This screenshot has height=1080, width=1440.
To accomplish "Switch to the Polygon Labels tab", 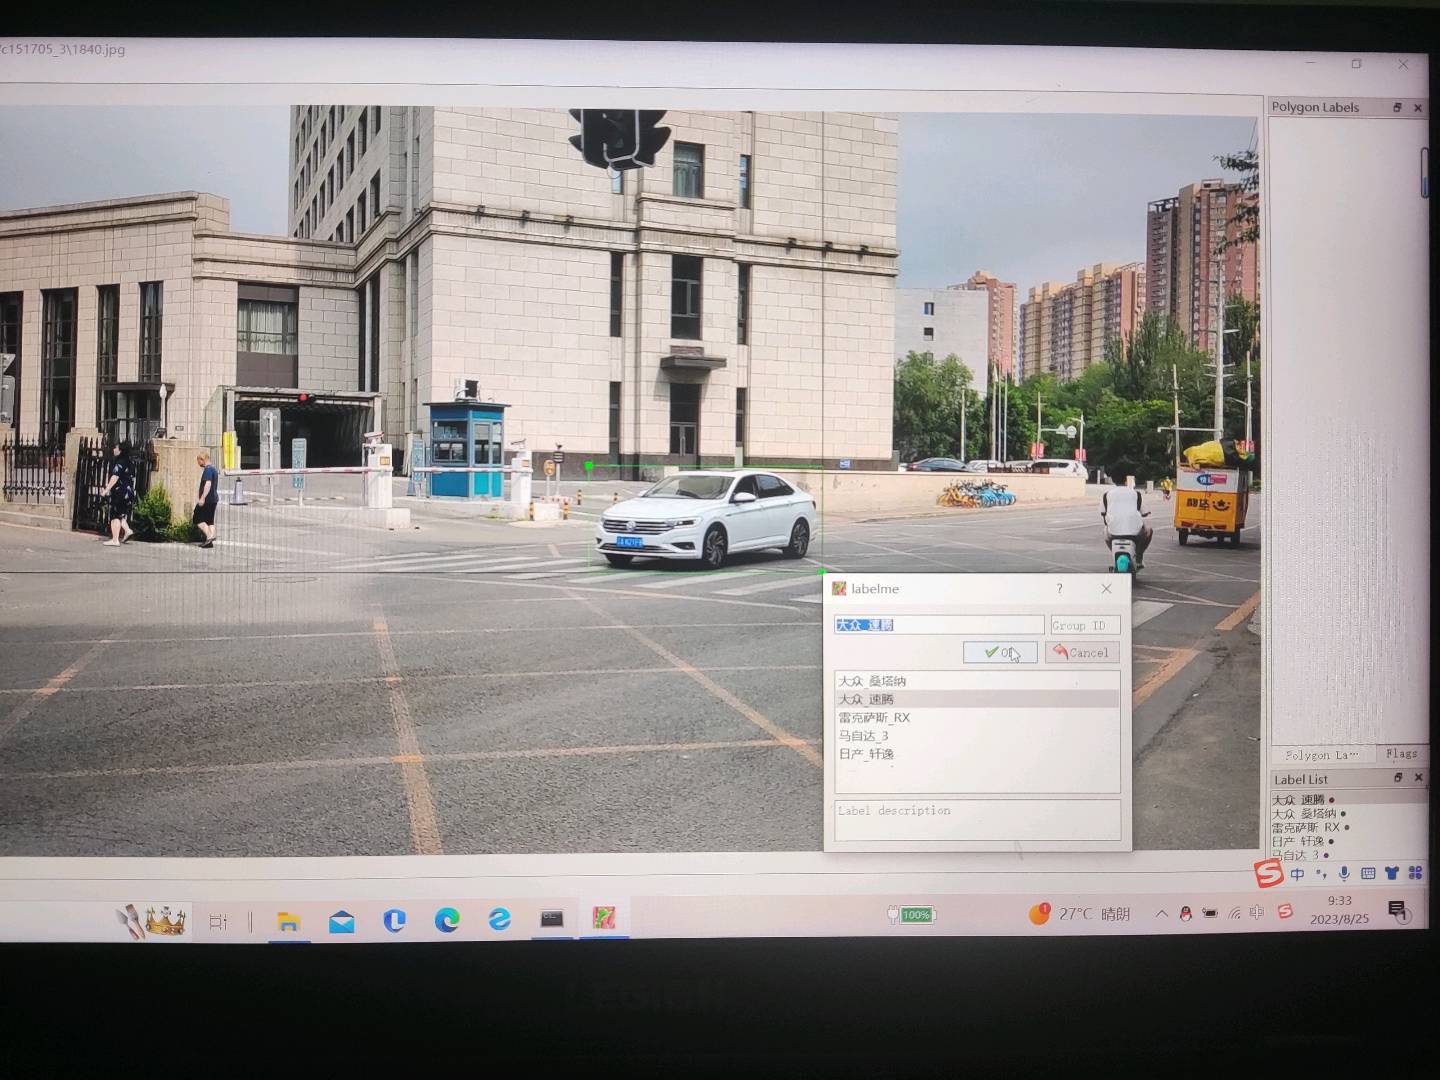I will pos(1322,755).
